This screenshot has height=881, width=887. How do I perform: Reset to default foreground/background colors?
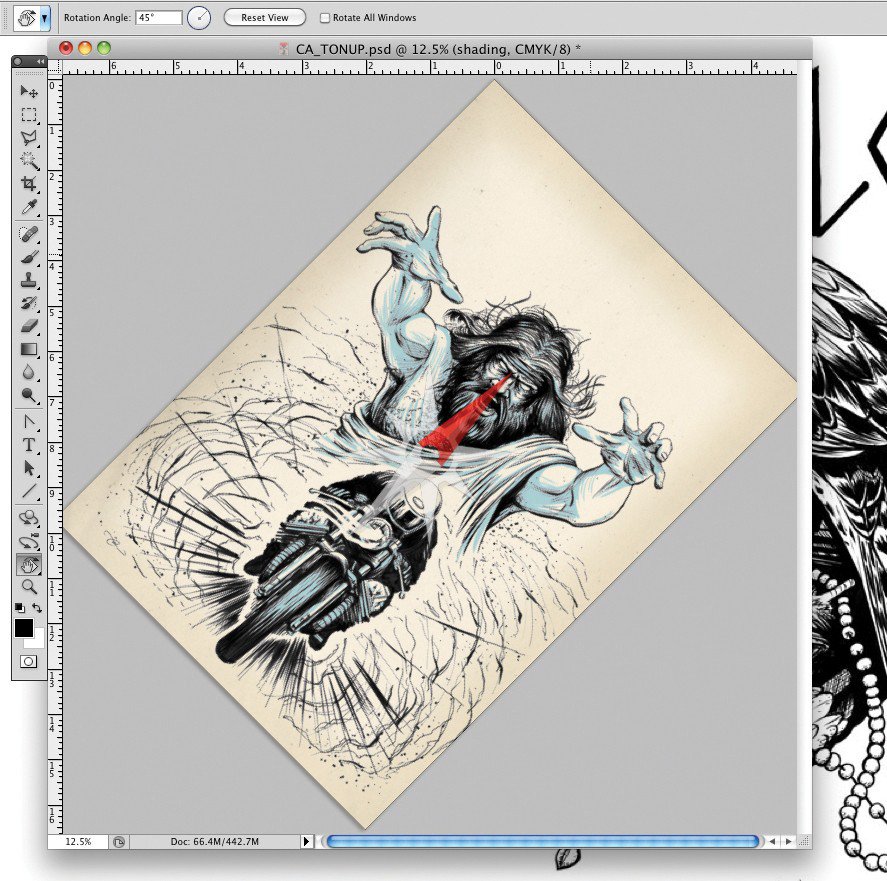tap(19, 608)
